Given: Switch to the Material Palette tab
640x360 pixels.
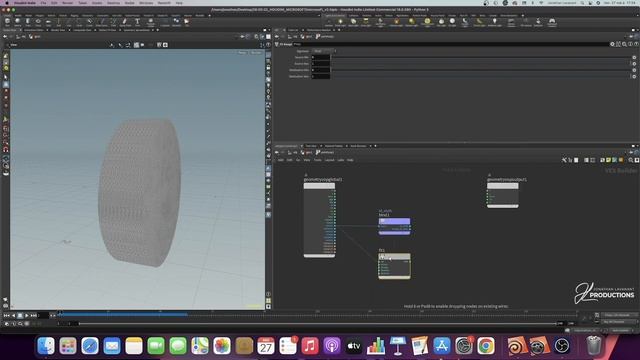Looking at the screenshot, I should coord(333,146).
